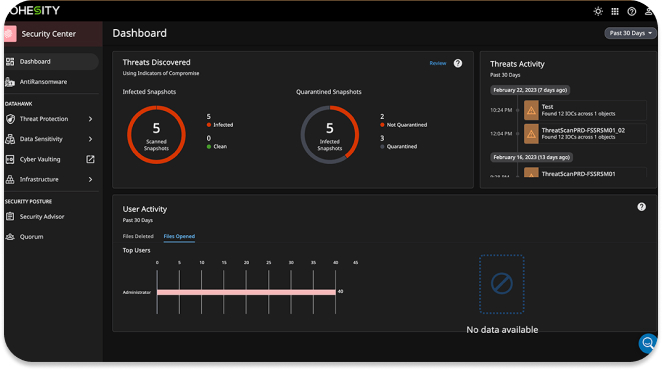Screen dimensions: 662x370
Task: Open the Test threat activity entry
Action: tap(585, 110)
